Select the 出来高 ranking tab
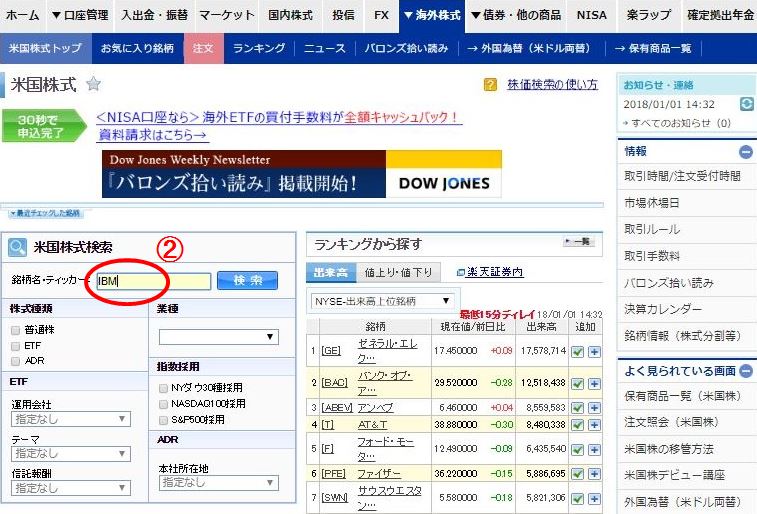This screenshot has height=514, width=757. [331, 273]
